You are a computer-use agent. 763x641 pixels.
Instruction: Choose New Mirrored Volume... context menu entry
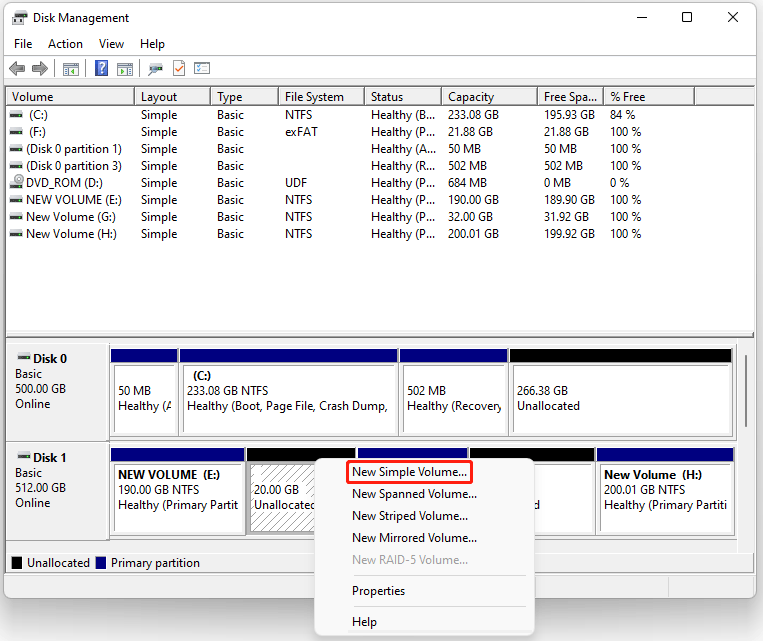pyautogui.click(x=415, y=538)
